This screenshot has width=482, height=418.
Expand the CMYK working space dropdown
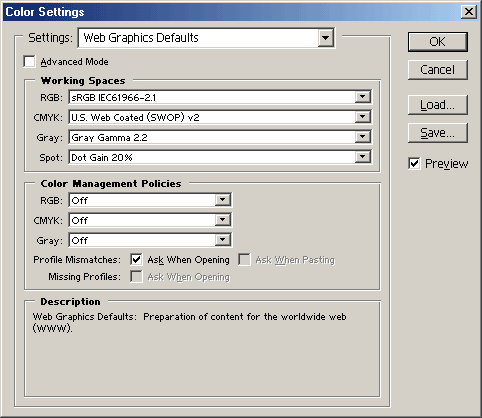point(363,117)
